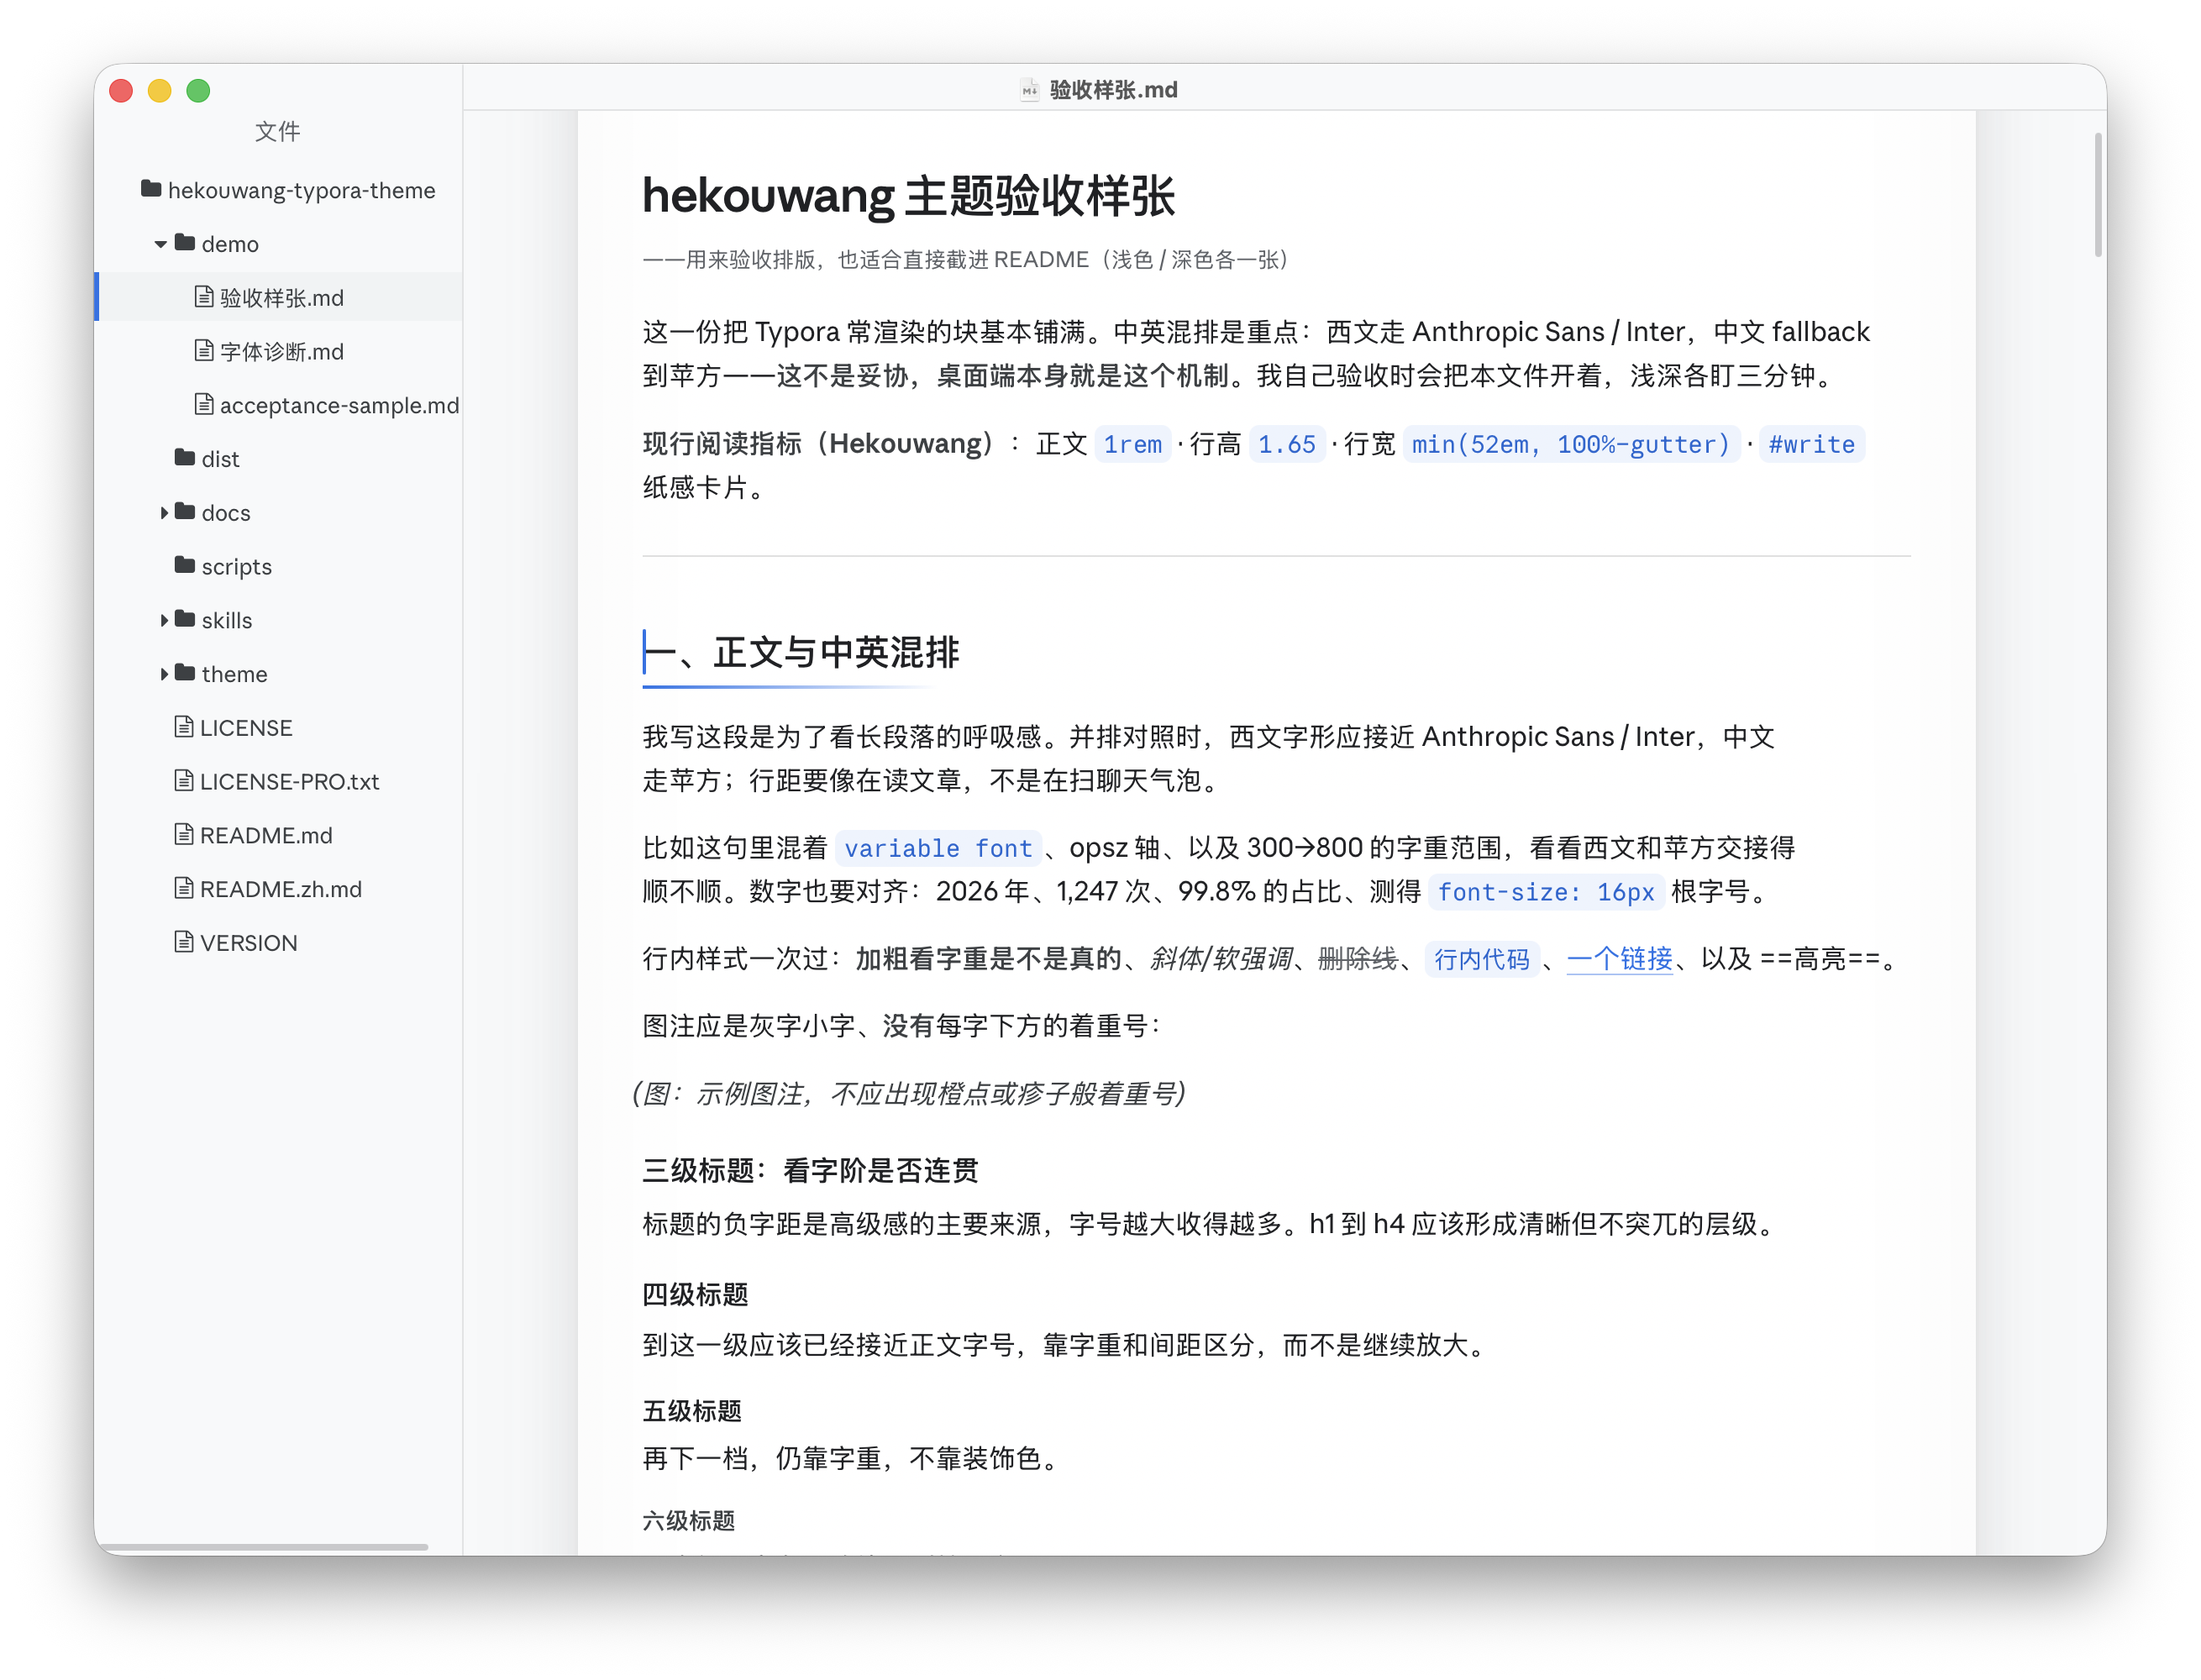
Task: Click the italic caption （图：示例图注…）
Action: [x=909, y=1095]
